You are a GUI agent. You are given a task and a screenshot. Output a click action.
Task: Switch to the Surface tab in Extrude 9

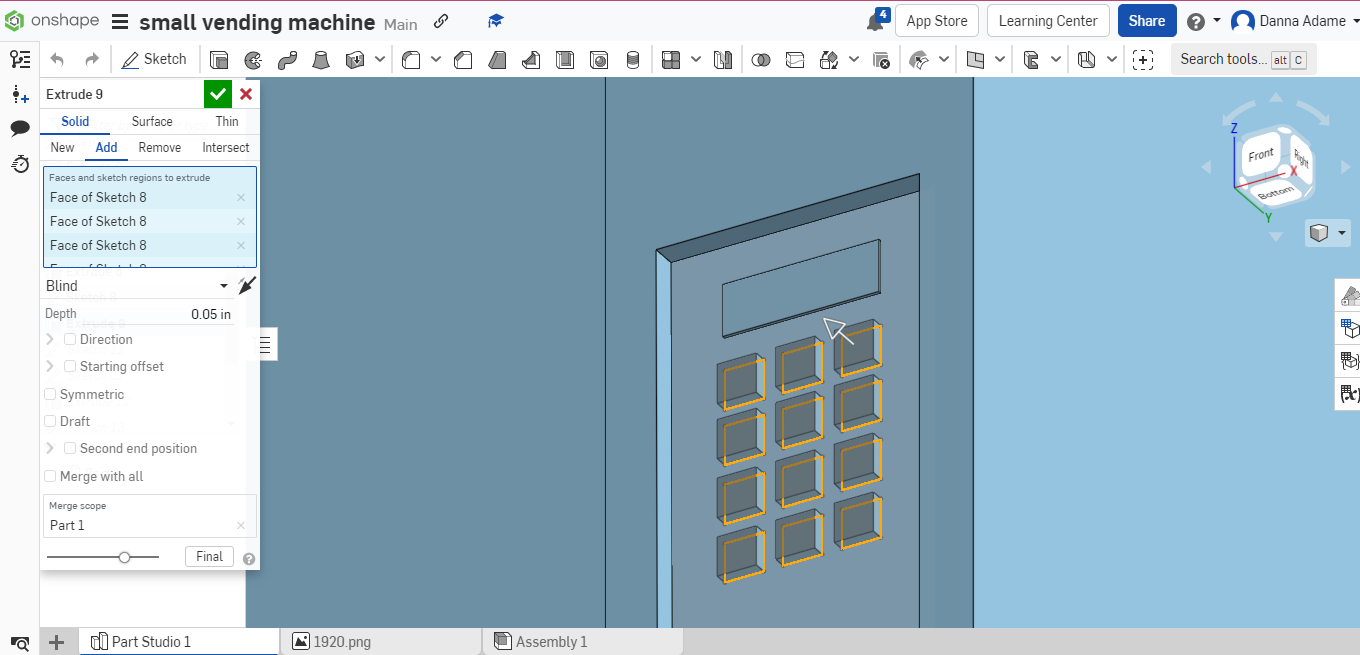(152, 121)
